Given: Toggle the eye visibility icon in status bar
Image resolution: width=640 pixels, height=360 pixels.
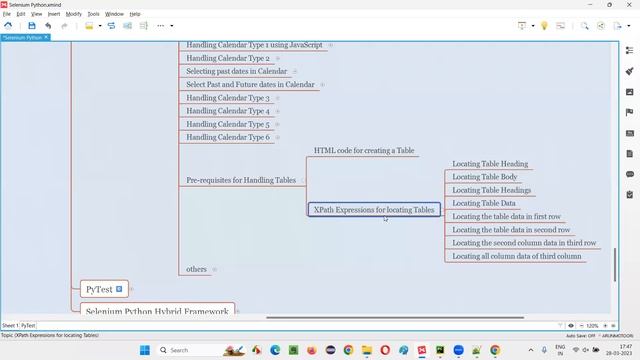Looking at the screenshot, I should tap(571, 326).
